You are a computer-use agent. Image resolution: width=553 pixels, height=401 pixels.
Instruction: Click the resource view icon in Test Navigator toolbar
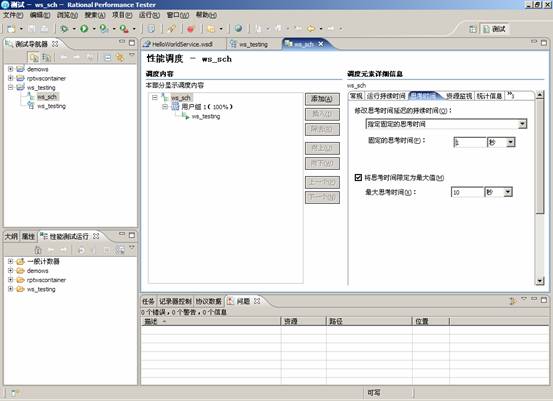[46, 57]
